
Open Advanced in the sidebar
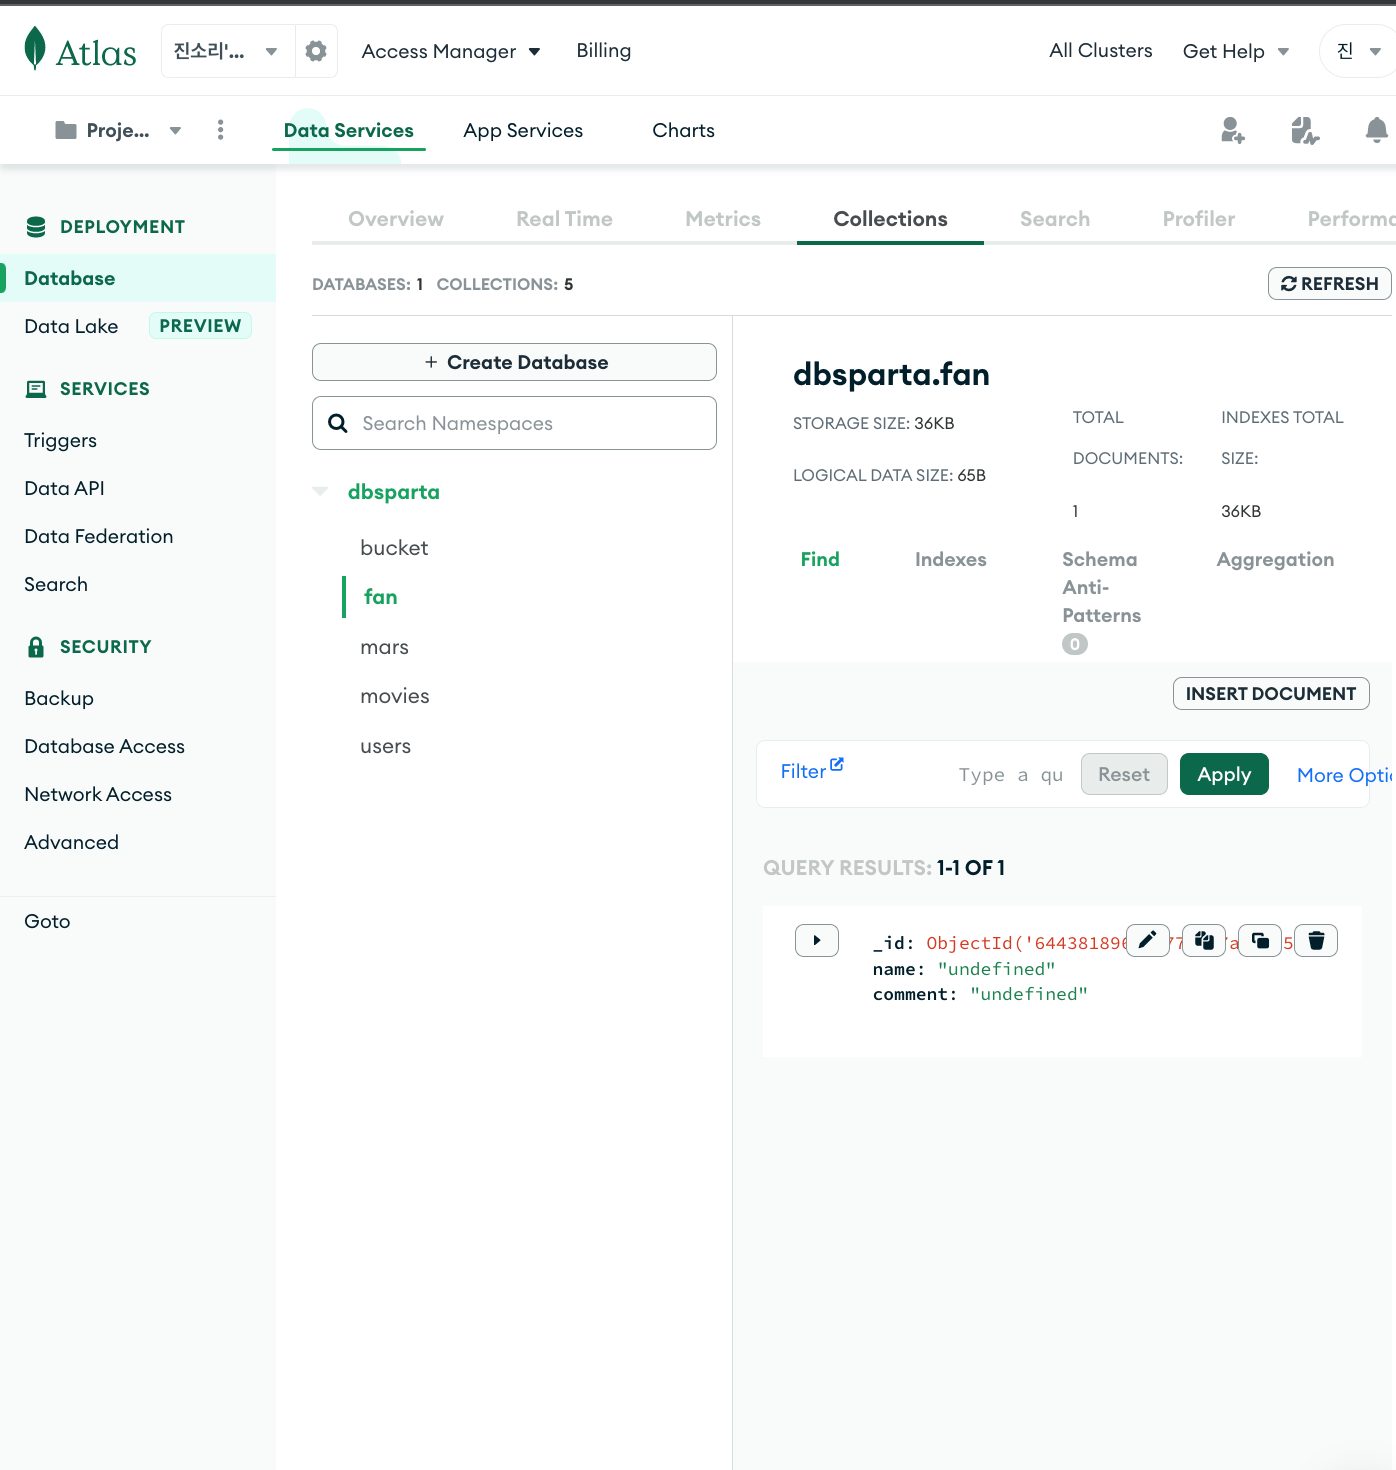point(72,842)
